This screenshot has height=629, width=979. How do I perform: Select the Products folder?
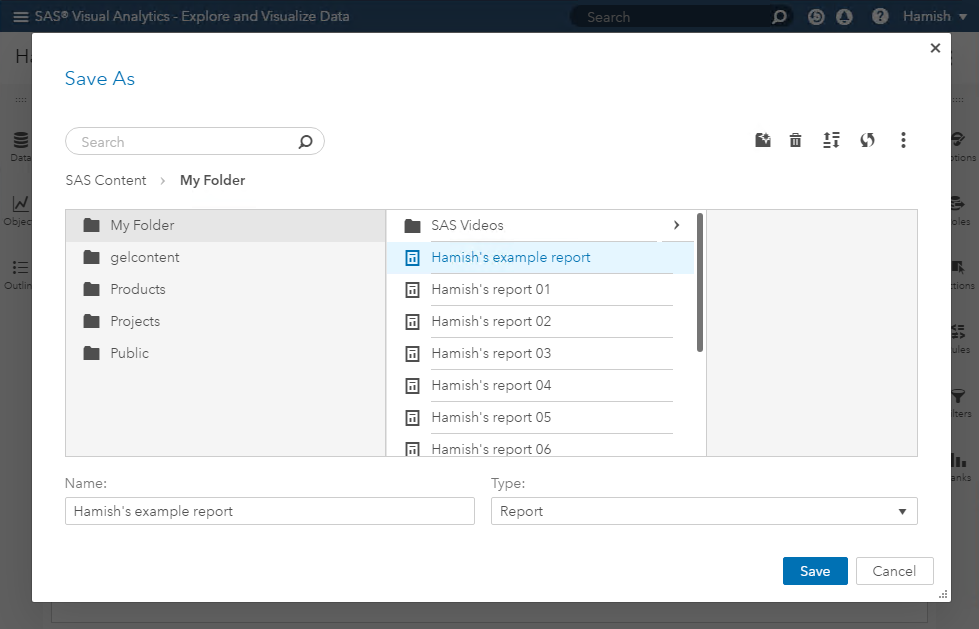(138, 290)
